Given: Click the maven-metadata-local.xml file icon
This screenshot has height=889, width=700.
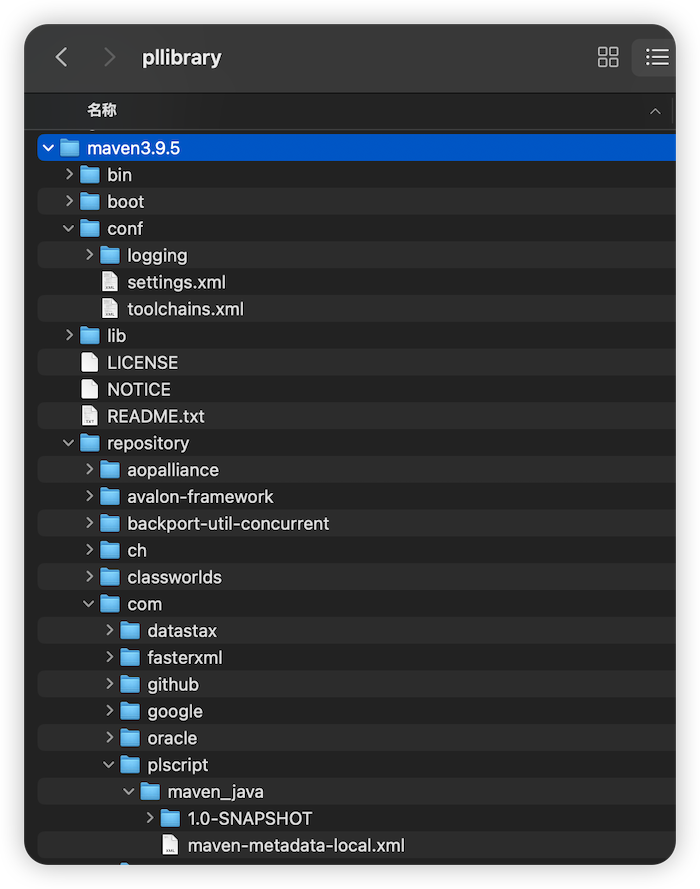Looking at the screenshot, I should pos(170,845).
